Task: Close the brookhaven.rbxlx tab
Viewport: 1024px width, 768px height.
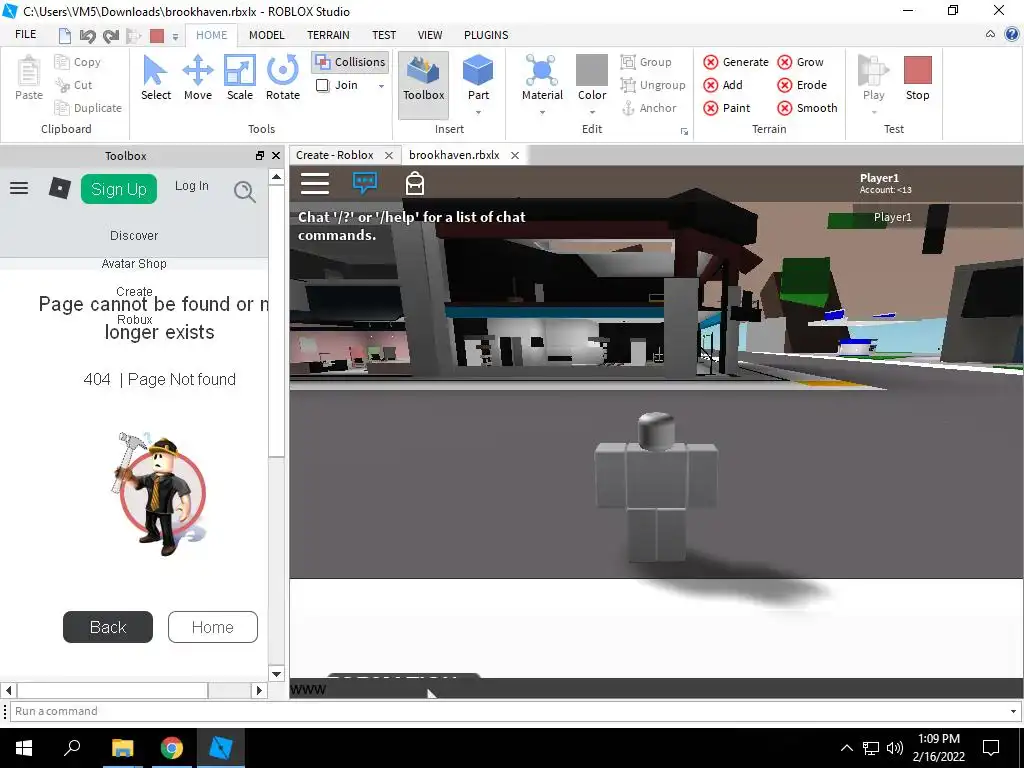Action: (x=515, y=155)
